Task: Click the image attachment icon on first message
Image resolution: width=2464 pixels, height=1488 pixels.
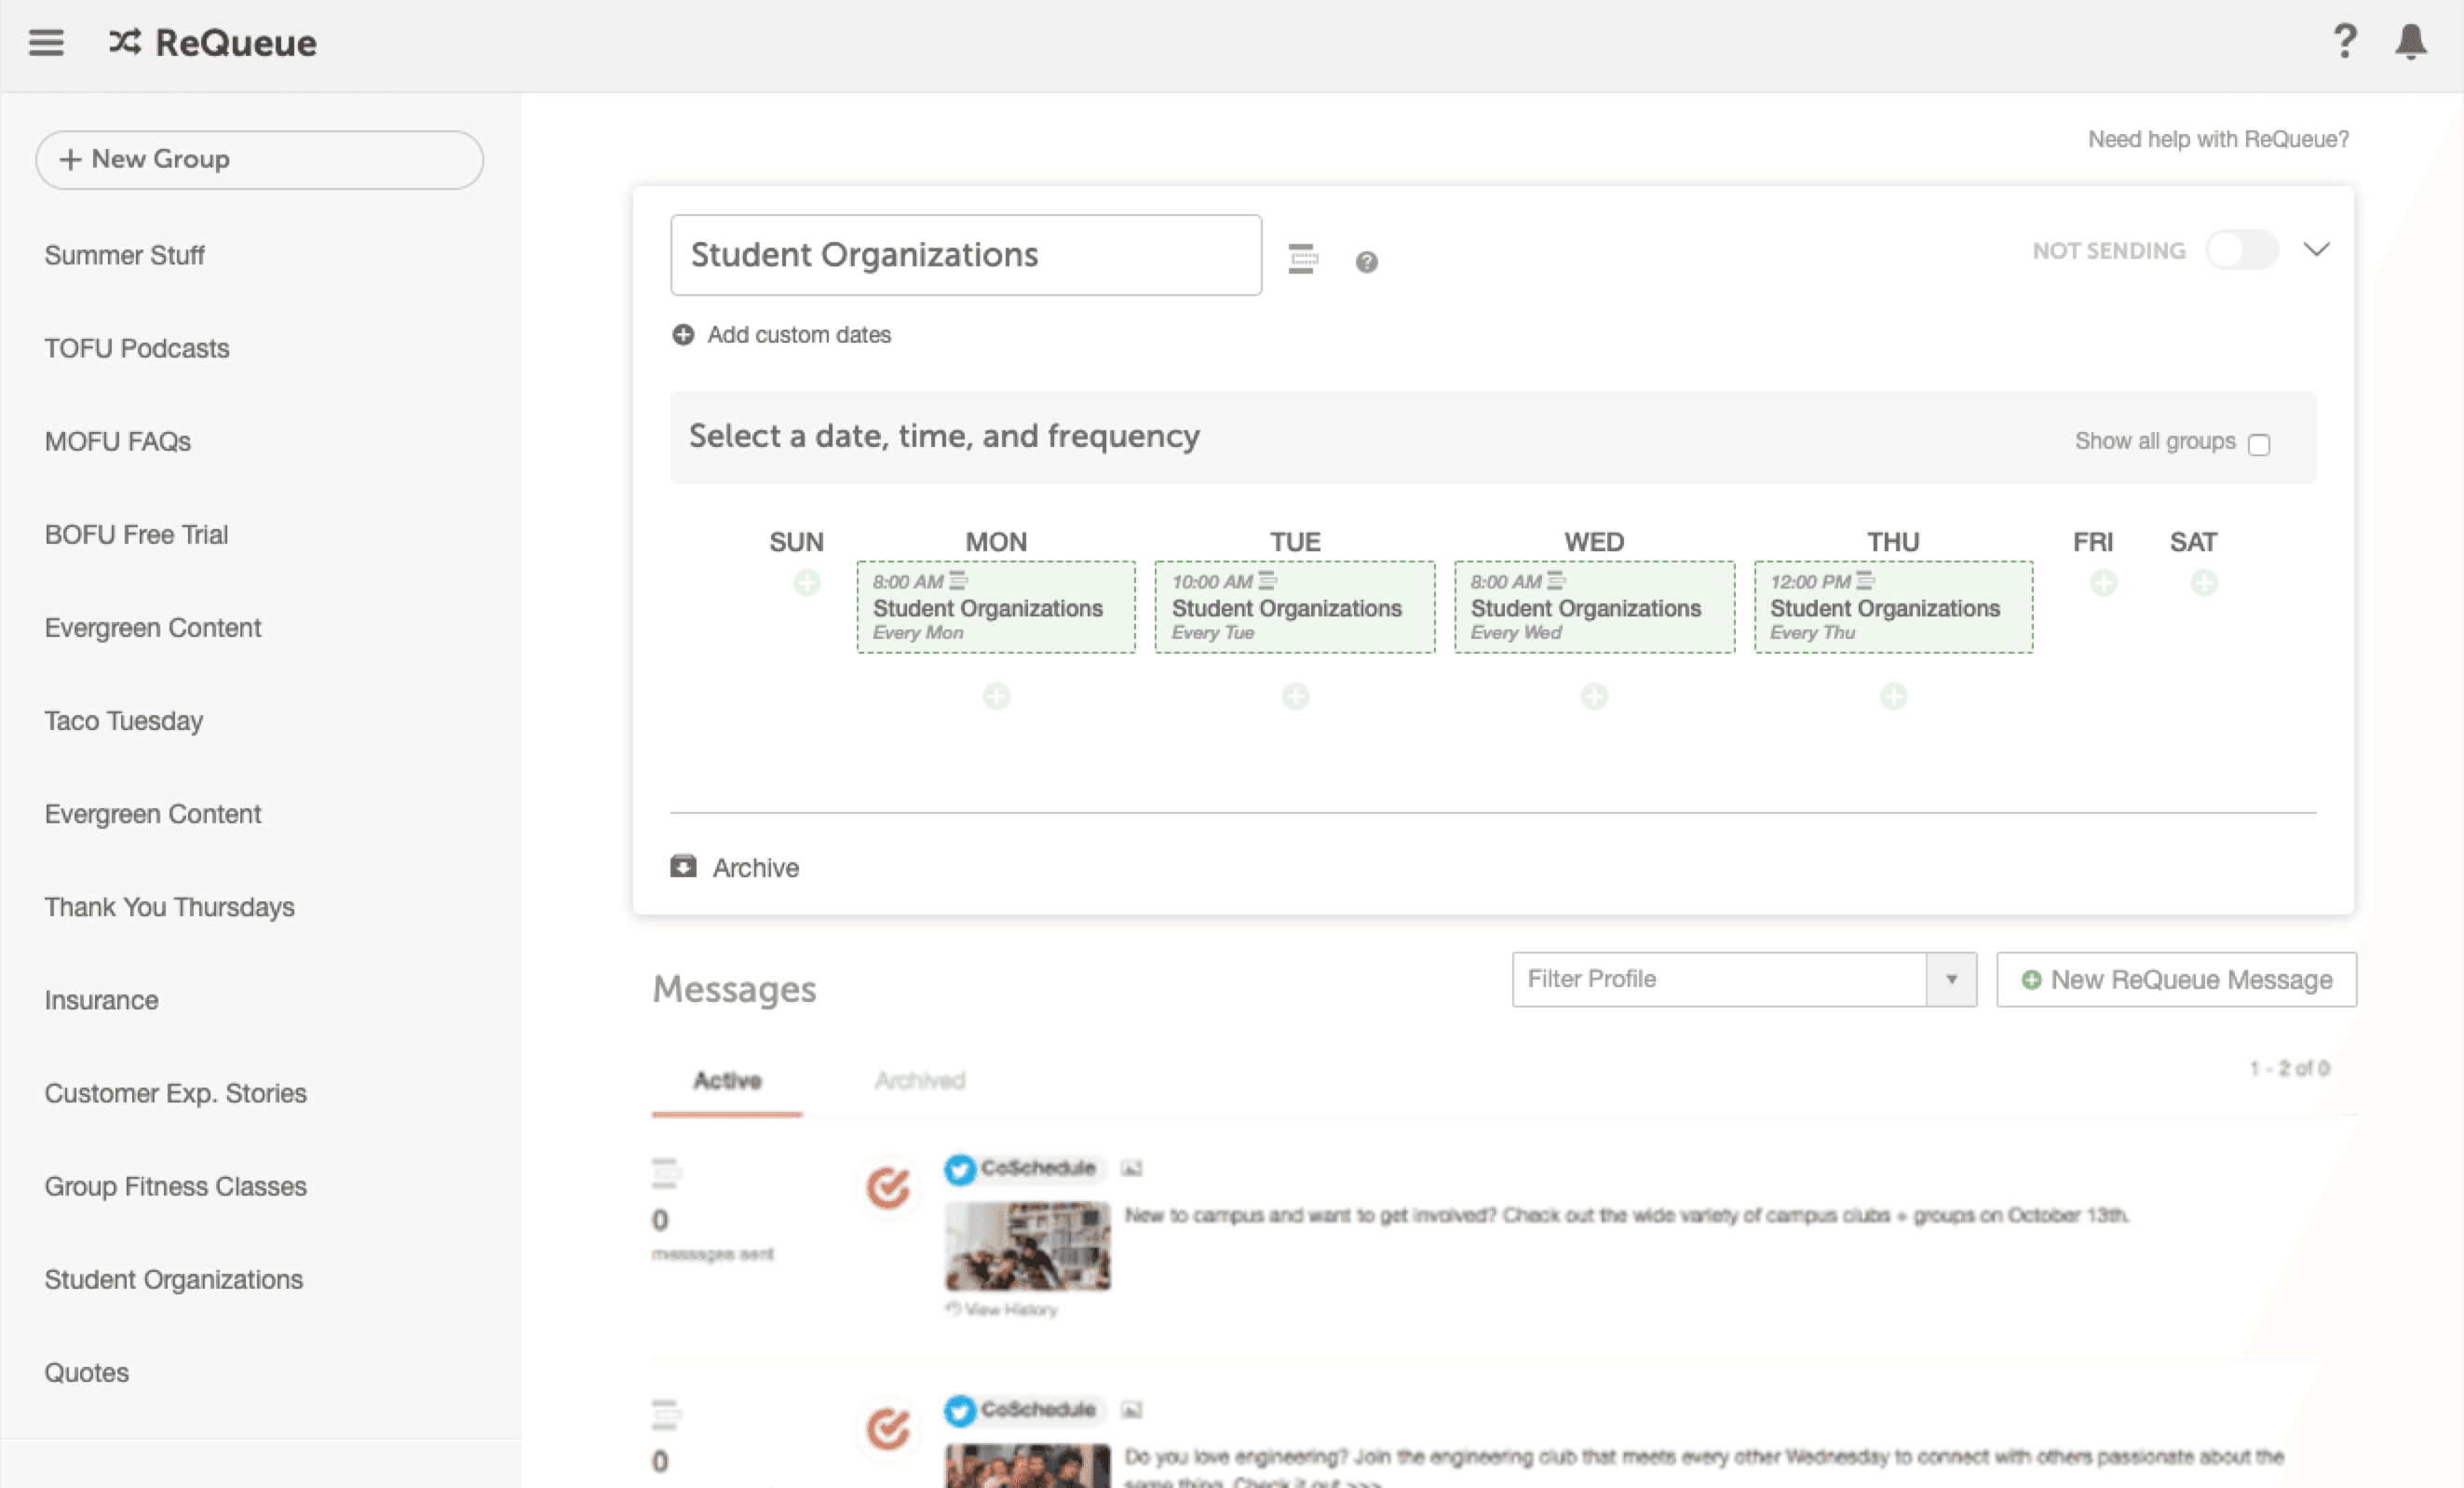Action: click(1131, 1168)
